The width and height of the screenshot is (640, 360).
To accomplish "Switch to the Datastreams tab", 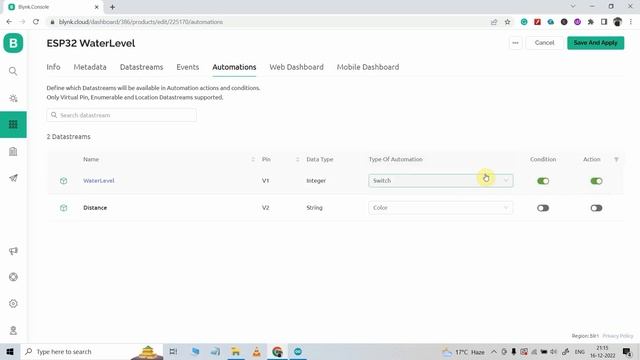I will click(141, 67).
